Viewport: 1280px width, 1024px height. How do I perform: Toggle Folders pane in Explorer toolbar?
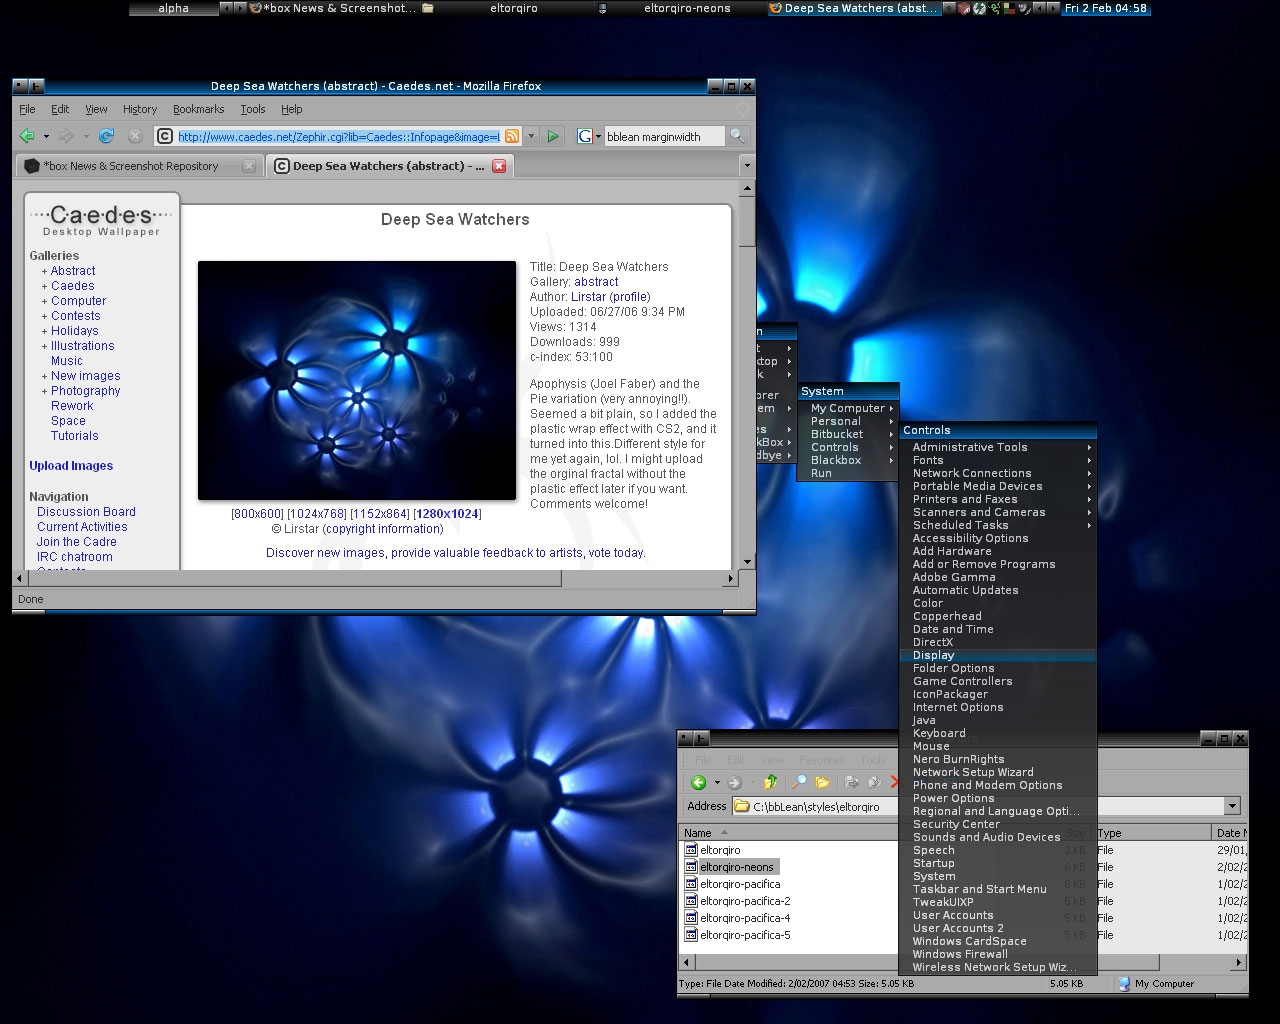pyautogui.click(x=822, y=782)
